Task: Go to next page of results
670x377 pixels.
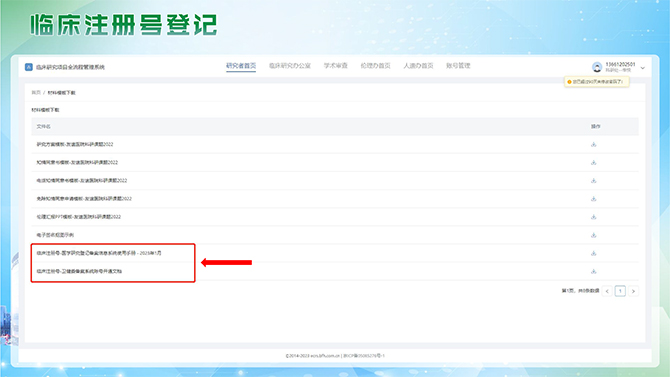Action: coord(633,291)
